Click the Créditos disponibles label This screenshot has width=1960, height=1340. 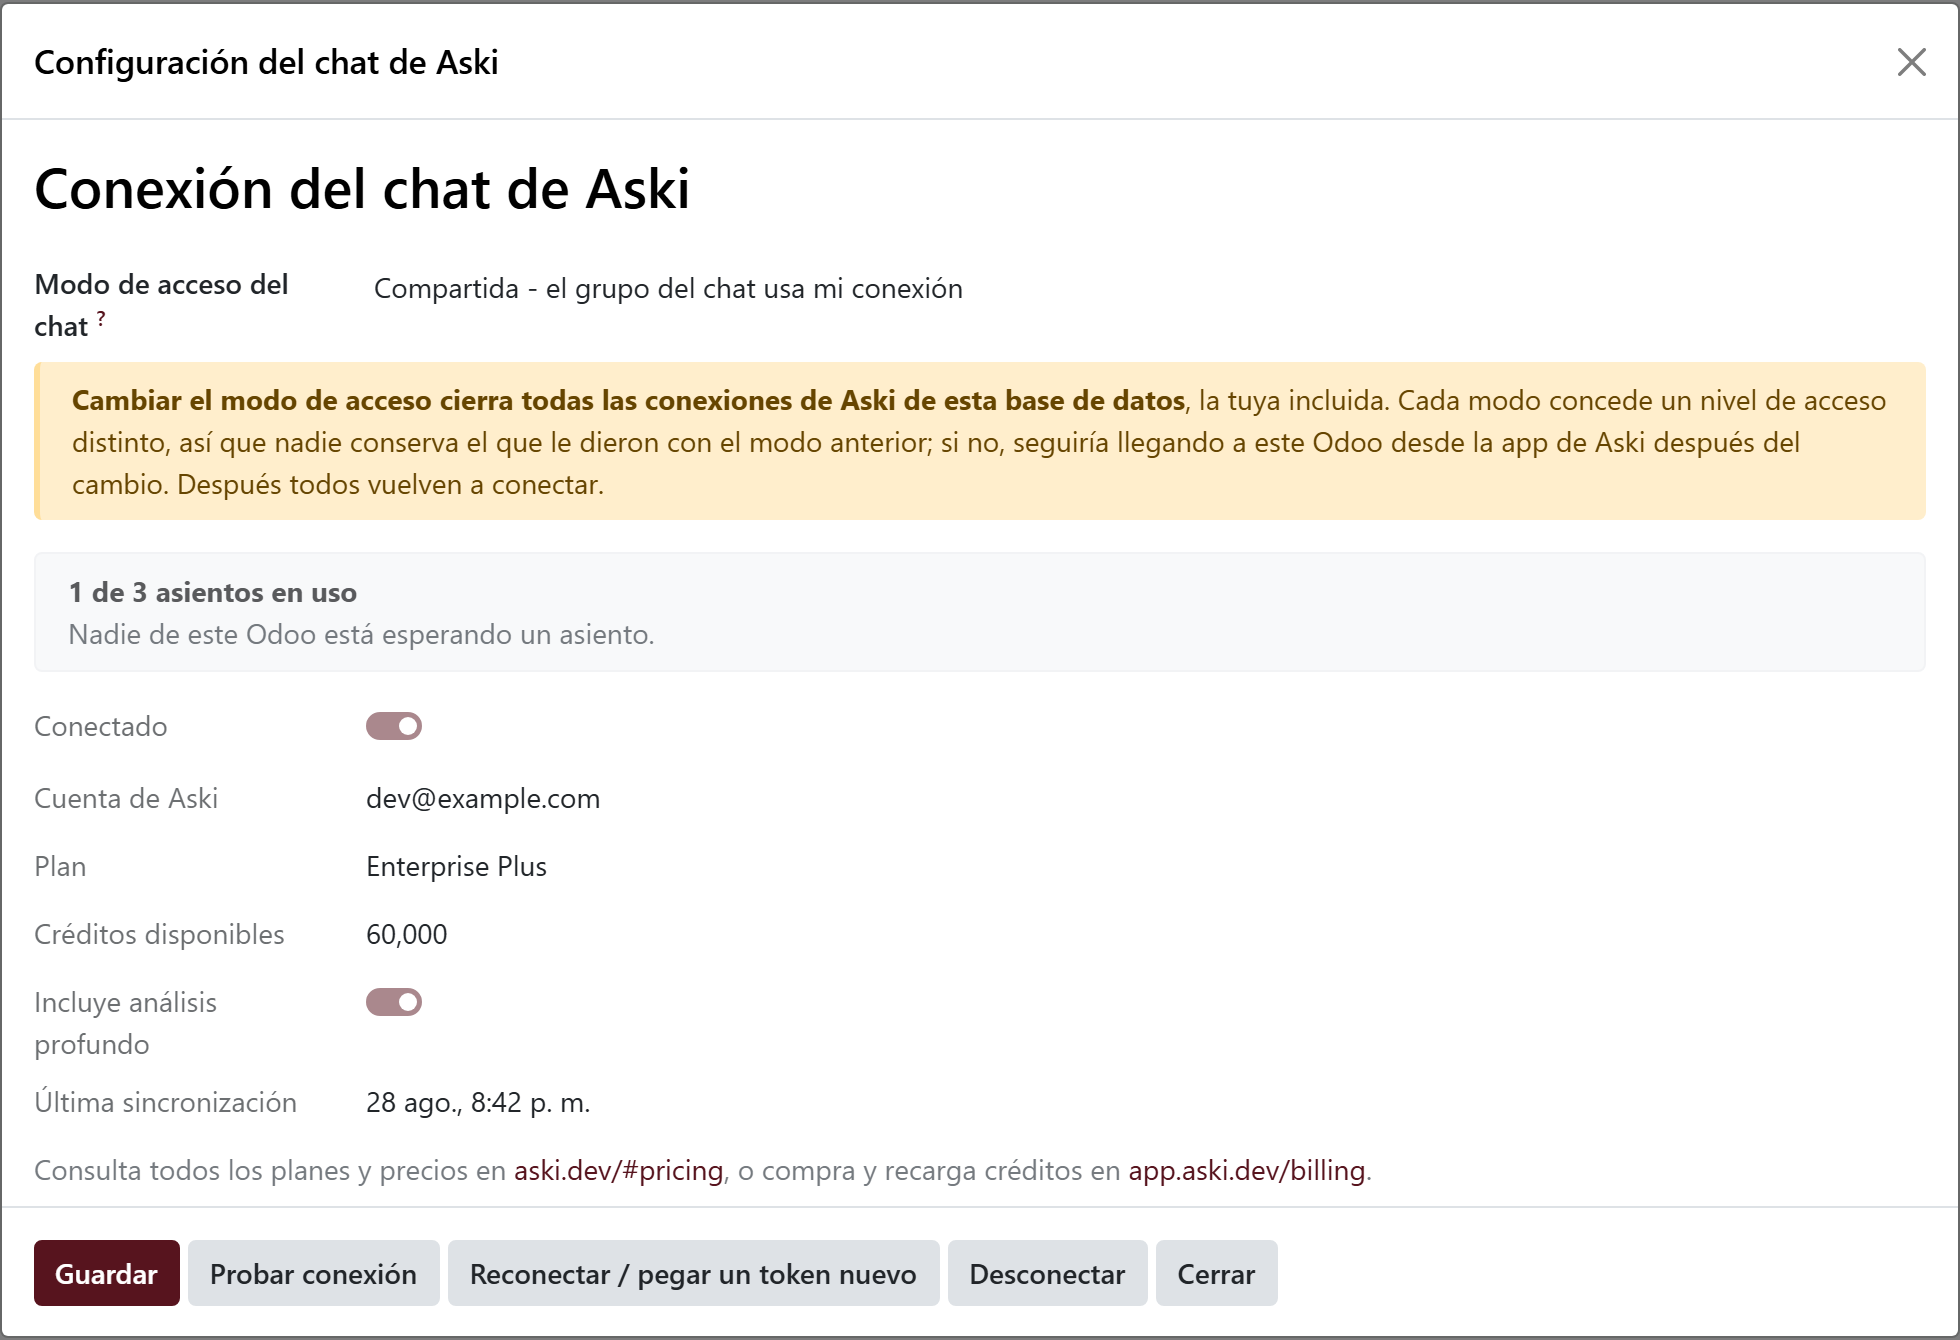coord(159,934)
